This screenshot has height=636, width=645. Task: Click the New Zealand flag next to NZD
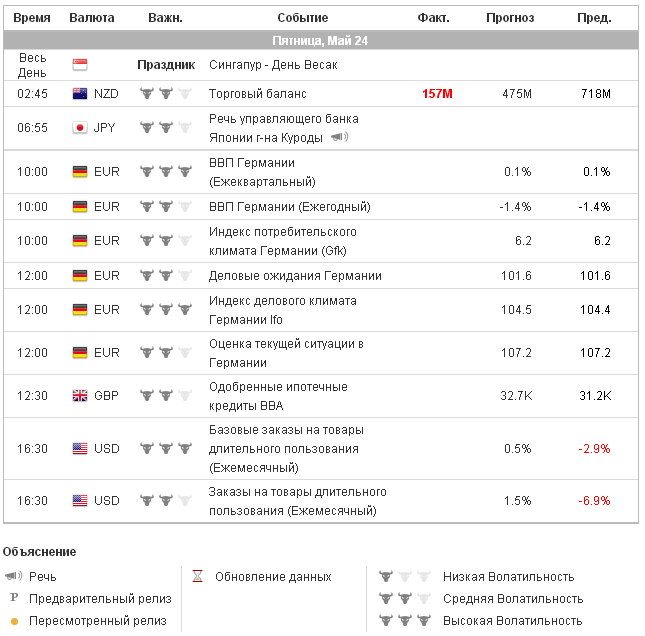(80, 94)
